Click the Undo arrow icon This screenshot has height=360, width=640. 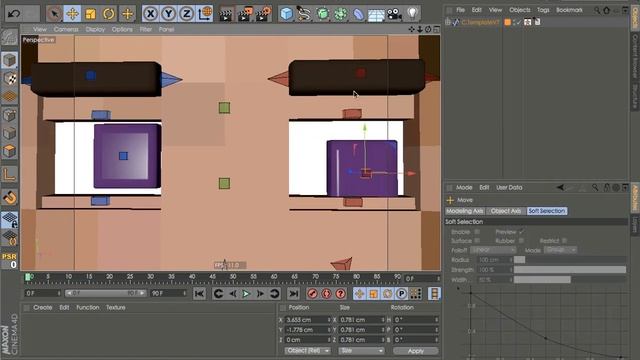pyautogui.click(x=14, y=13)
